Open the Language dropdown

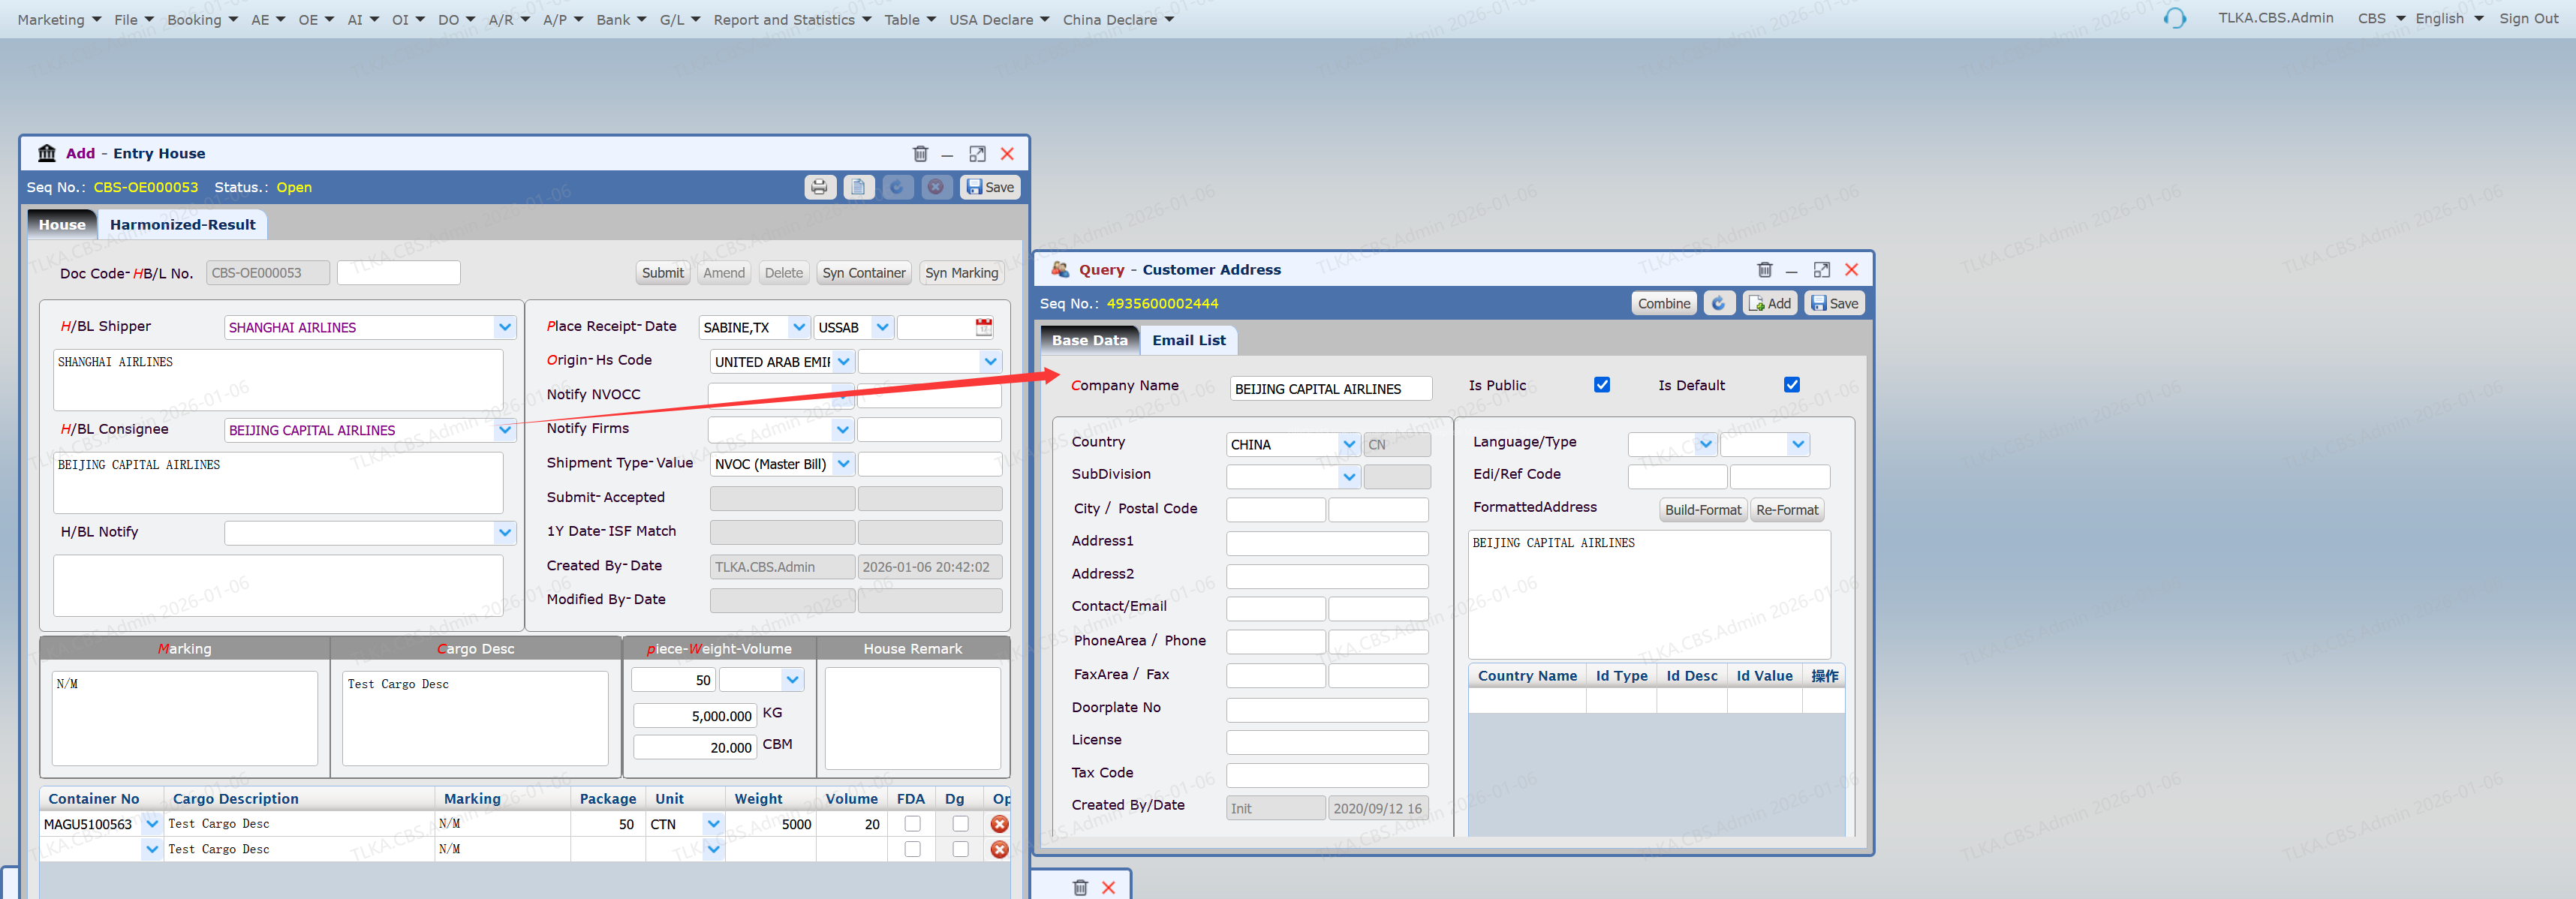[1705, 445]
